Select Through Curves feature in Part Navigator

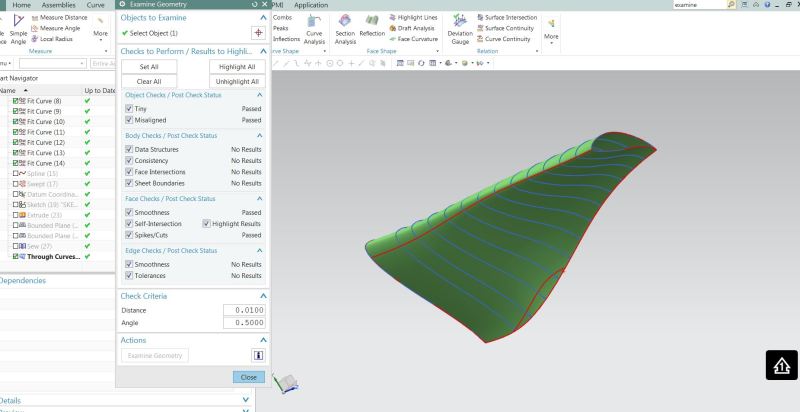(x=54, y=256)
